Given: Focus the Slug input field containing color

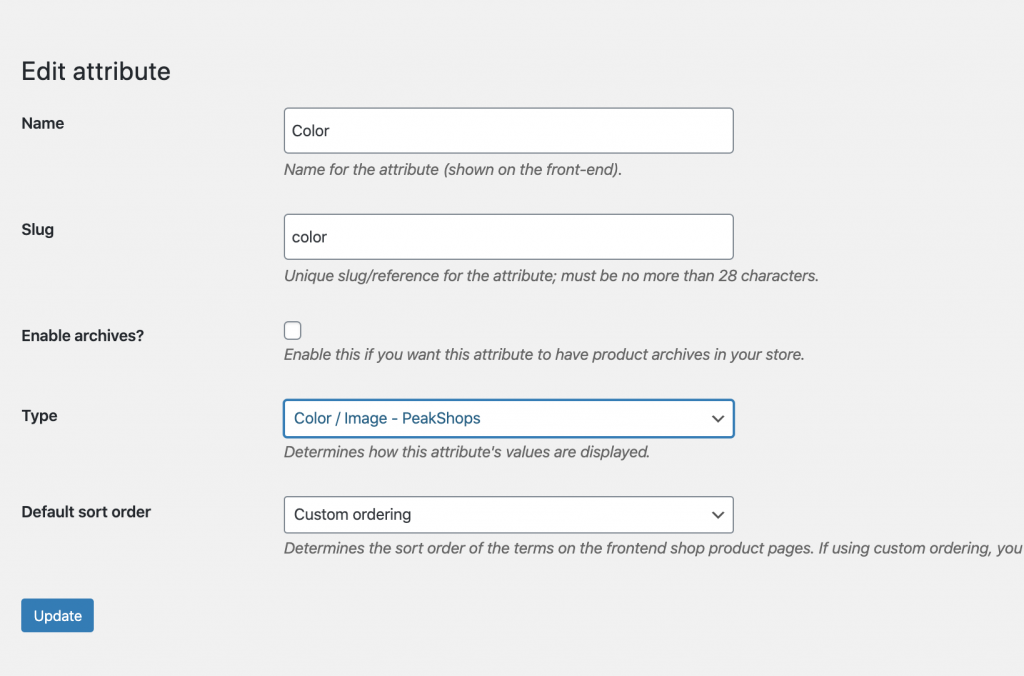Looking at the screenshot, I should pos(509,236).
